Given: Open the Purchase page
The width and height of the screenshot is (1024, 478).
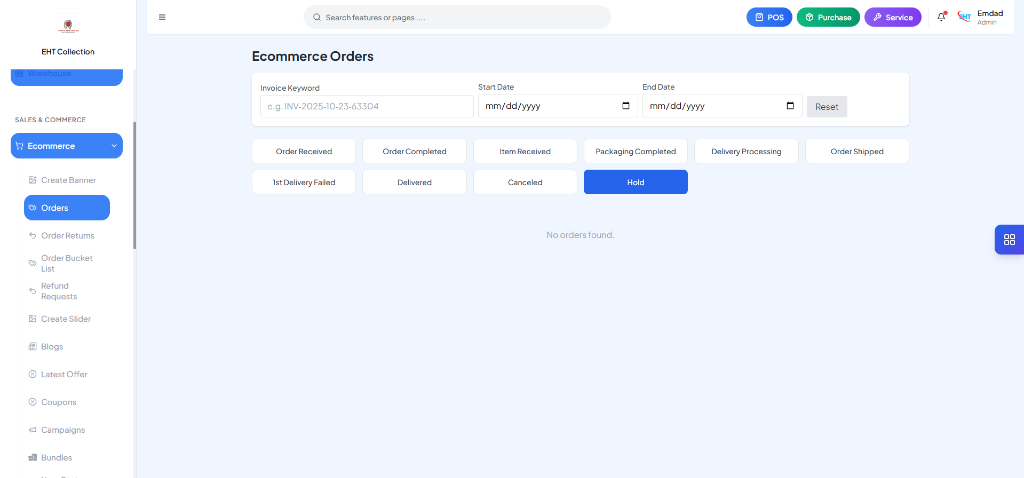Looking at the screenshot, I should 828,17.
